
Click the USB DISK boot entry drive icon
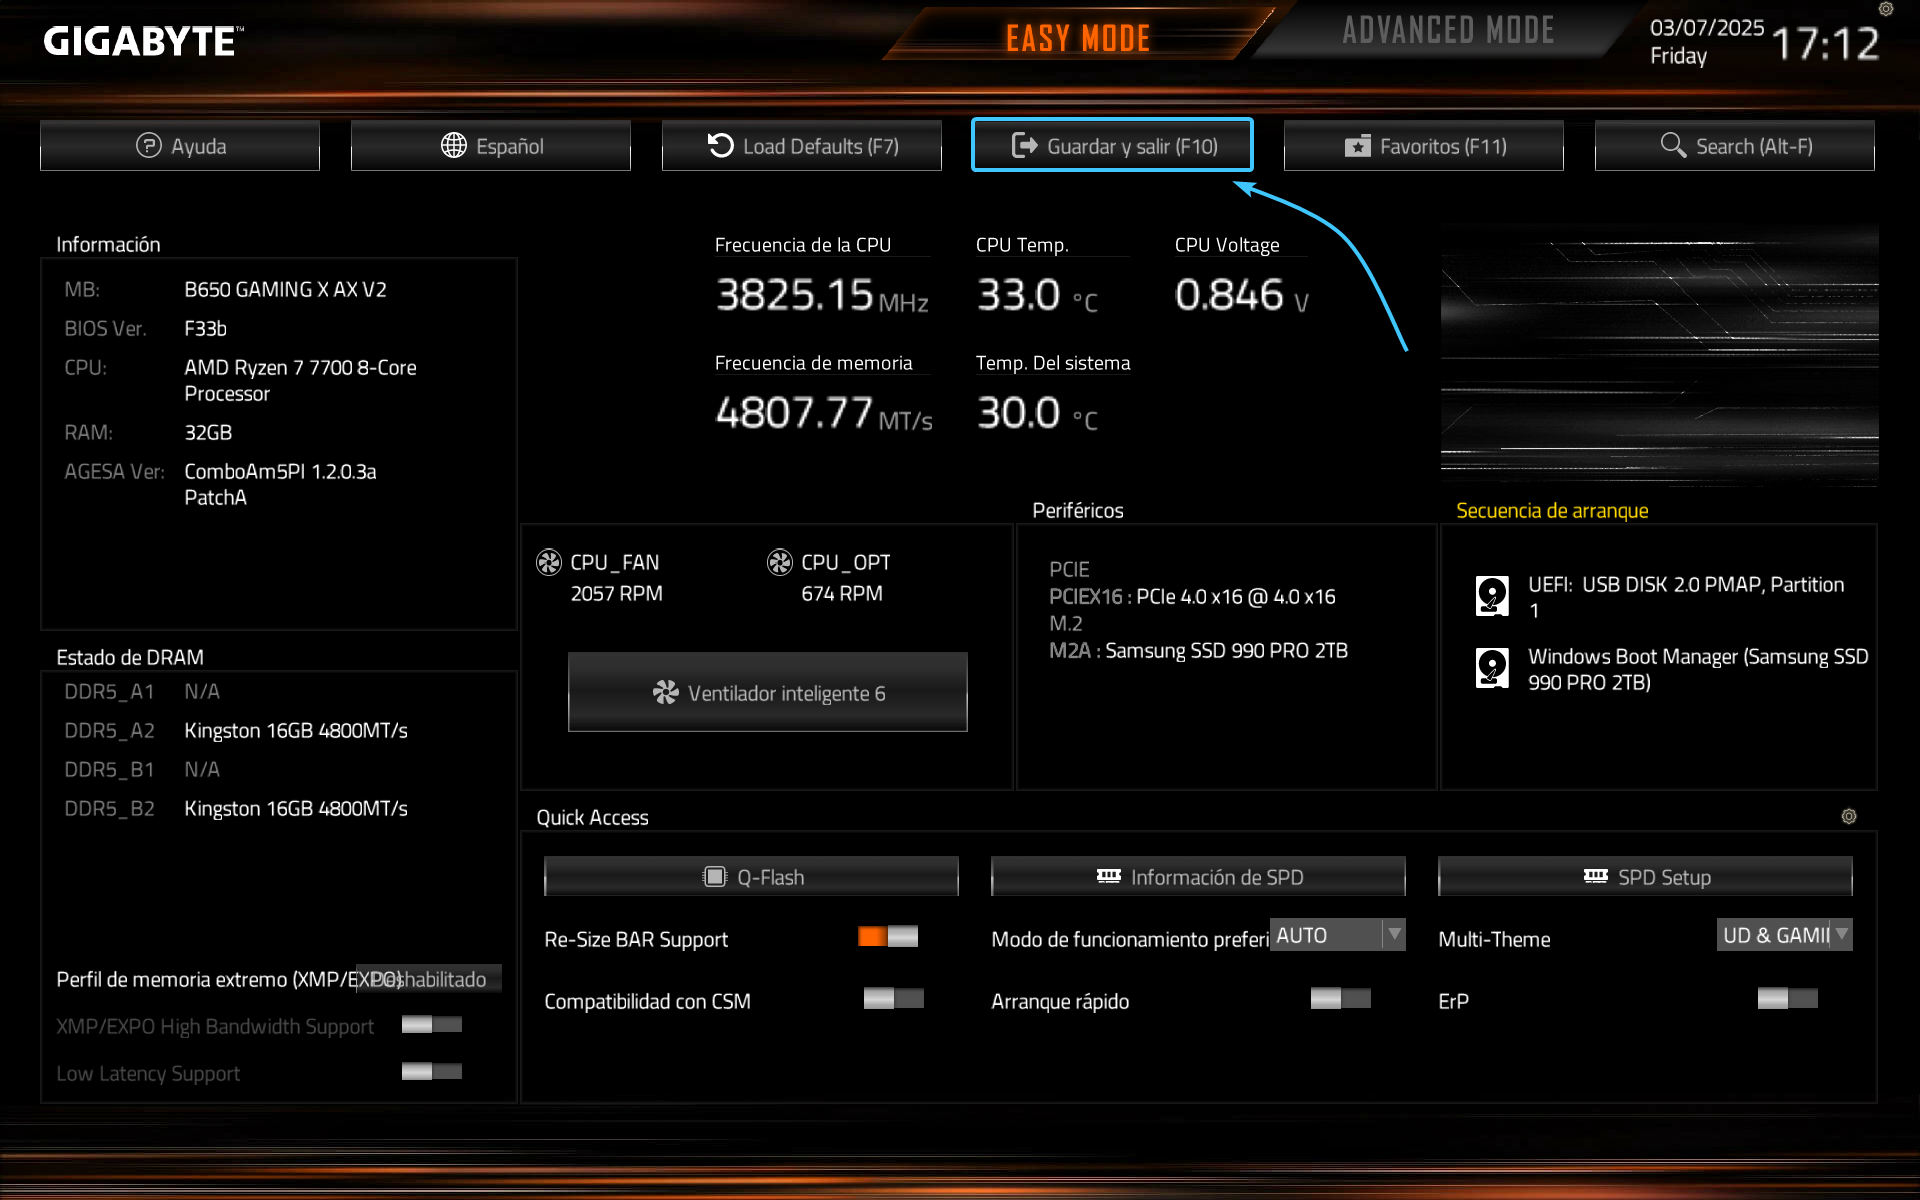(1492, 596)
